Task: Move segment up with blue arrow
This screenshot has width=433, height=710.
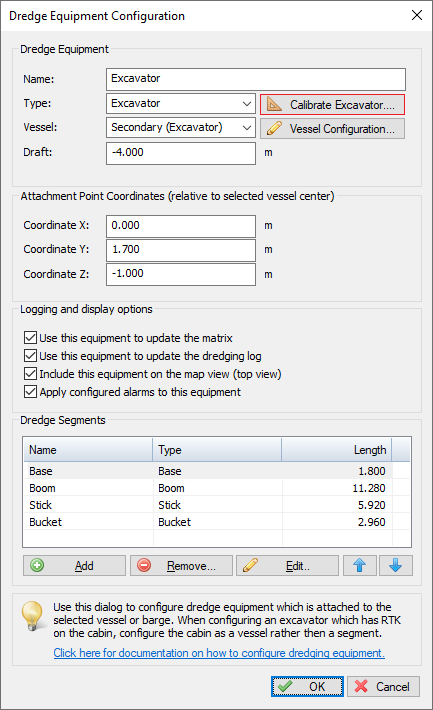Action: coord(360,566)
